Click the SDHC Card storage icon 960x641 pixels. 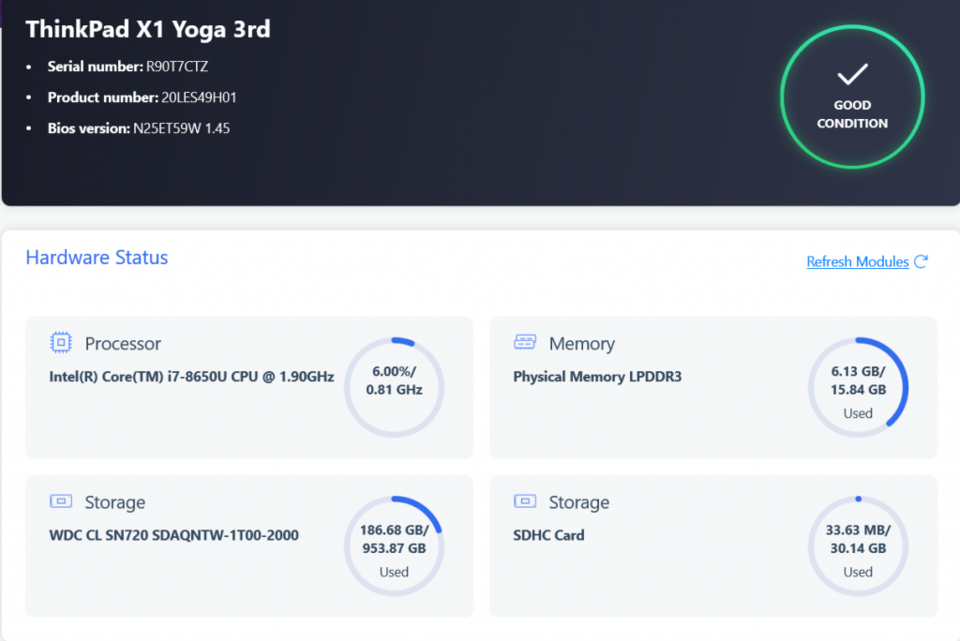(525, 501)
